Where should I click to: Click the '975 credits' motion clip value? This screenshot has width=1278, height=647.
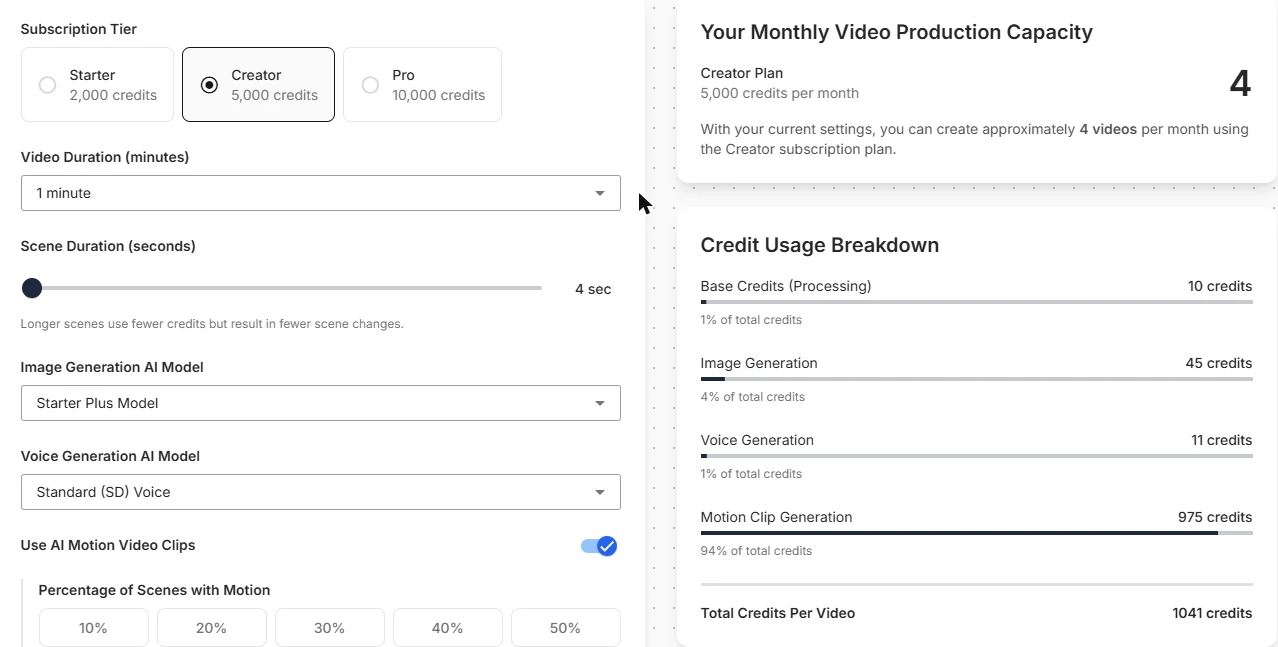pos(1215,517)
